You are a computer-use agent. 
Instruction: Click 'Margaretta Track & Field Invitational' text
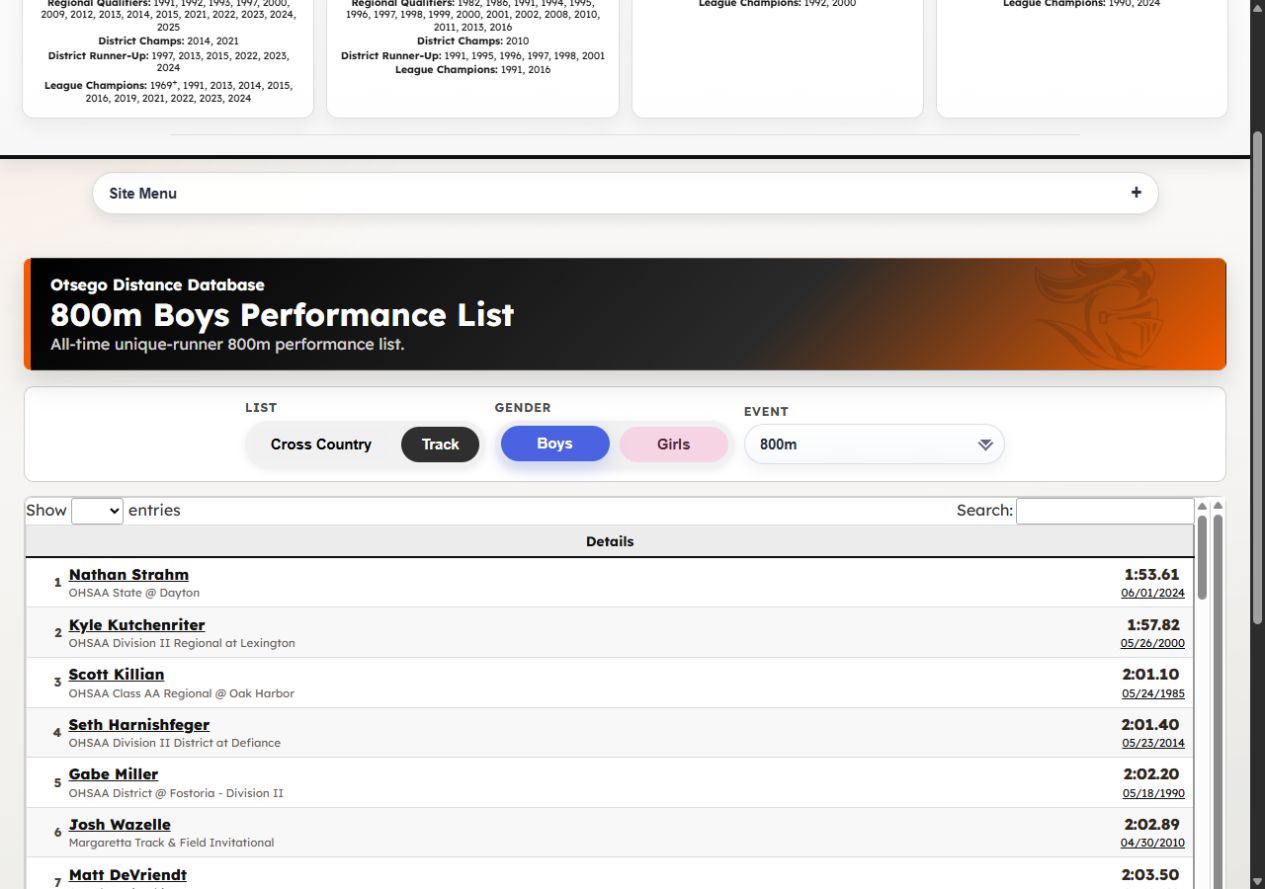pos(171,843)
